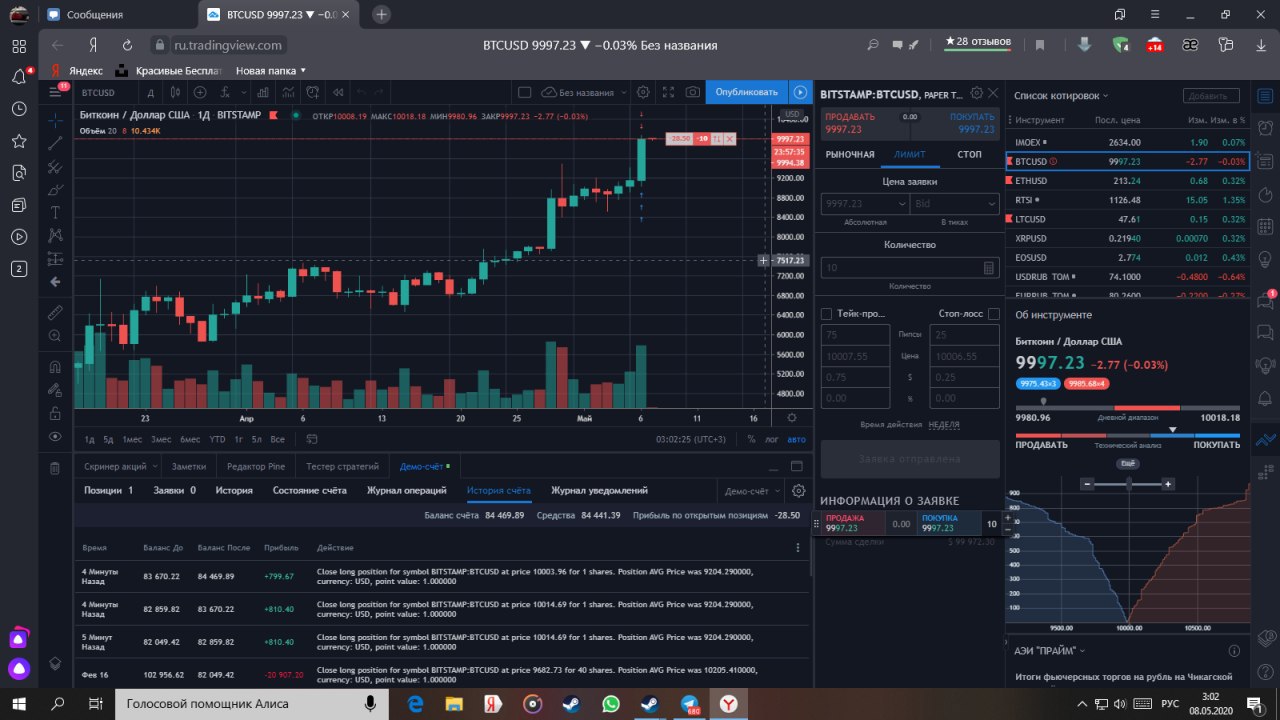
Task: Open the account history three-dot menu
Action: [797, 548]
